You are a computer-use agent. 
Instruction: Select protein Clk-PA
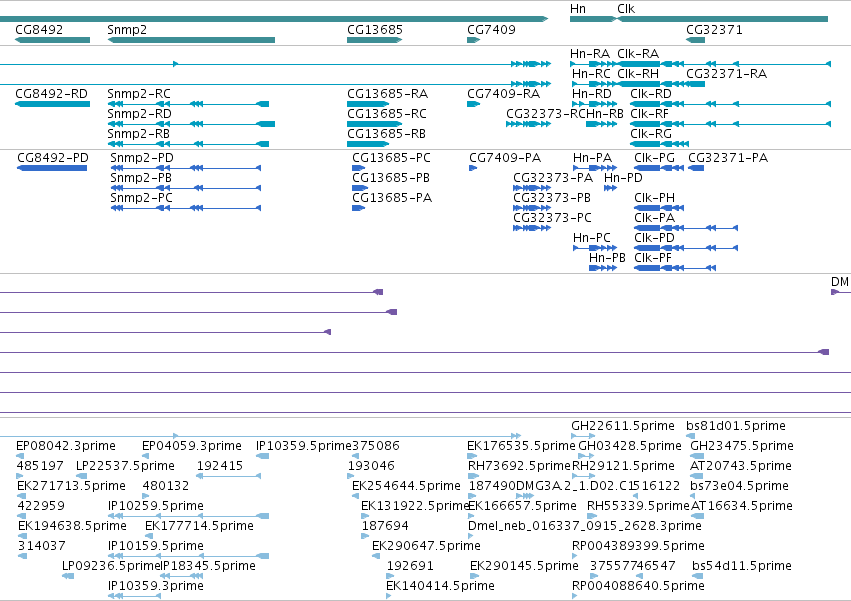655,218
